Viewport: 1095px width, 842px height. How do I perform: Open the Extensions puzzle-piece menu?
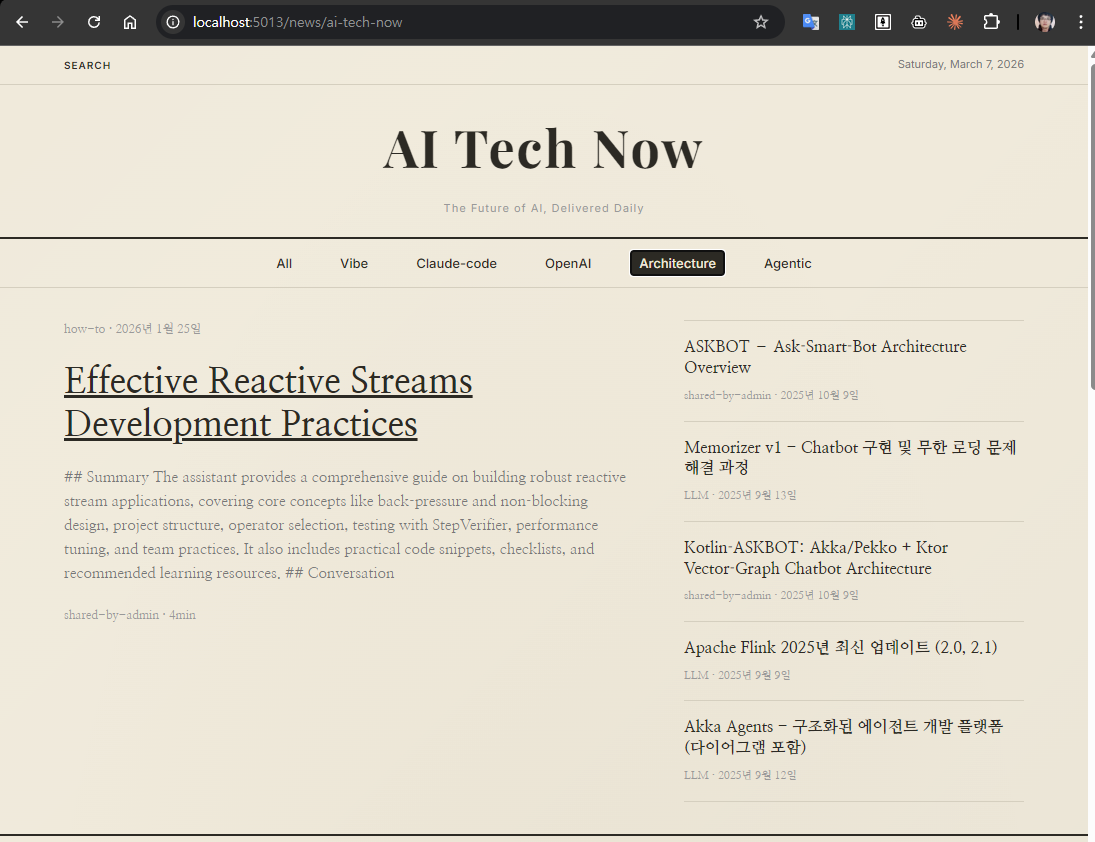[991, 22]
